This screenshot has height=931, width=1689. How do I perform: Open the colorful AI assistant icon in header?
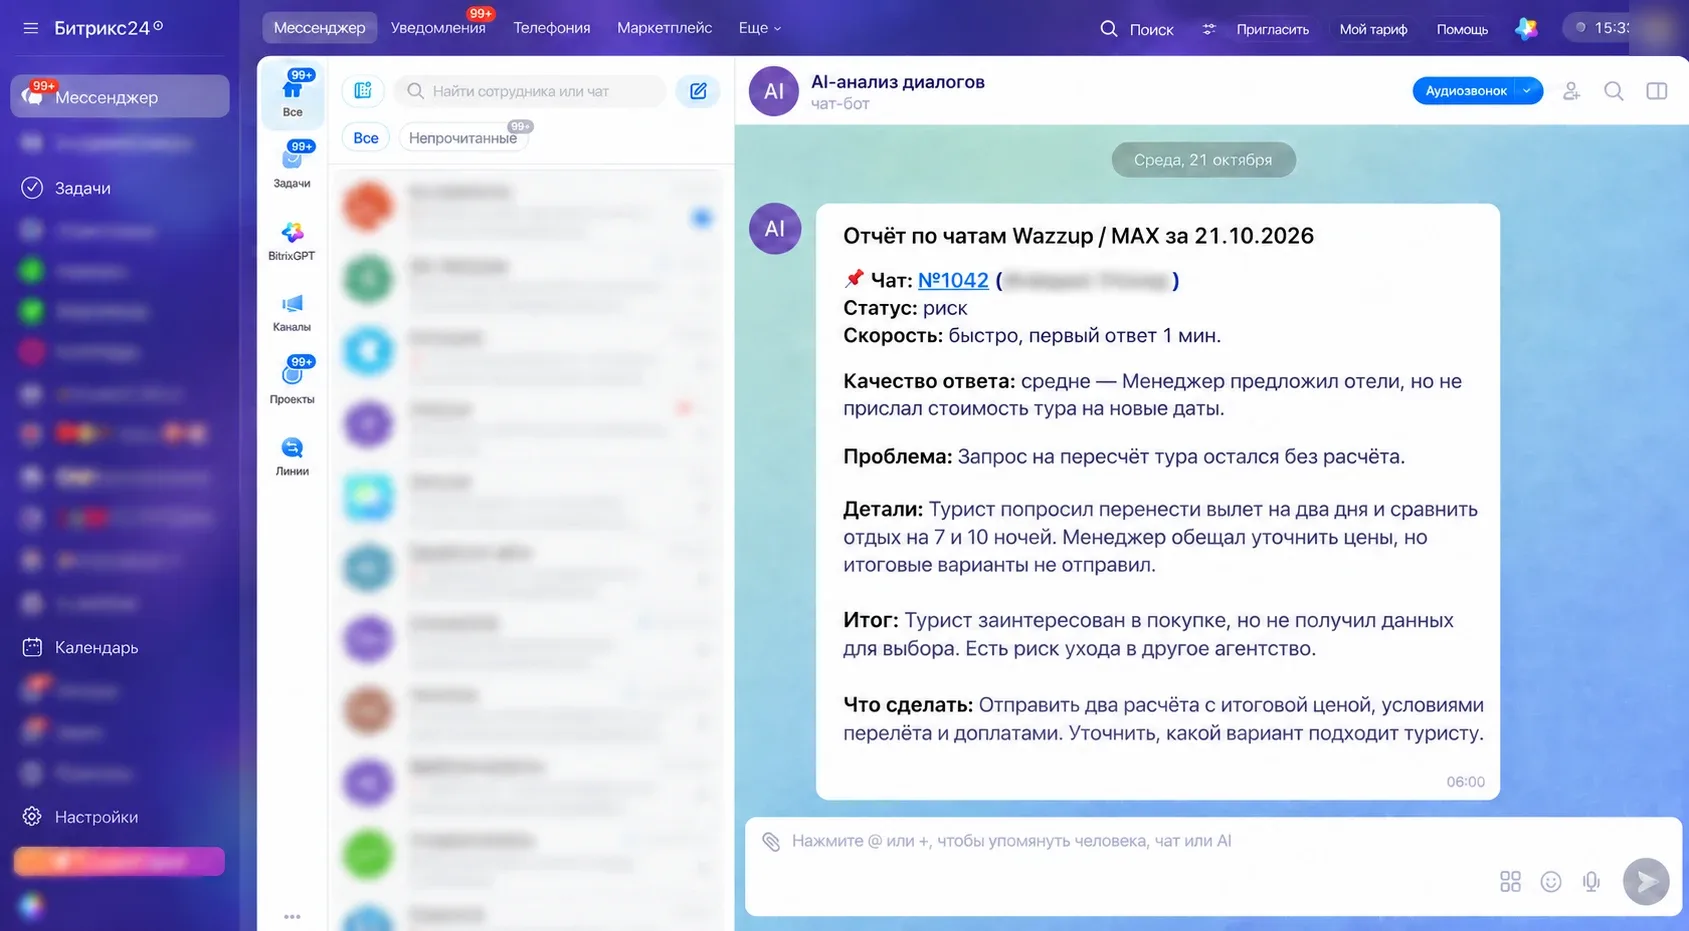pos(1526,29)
